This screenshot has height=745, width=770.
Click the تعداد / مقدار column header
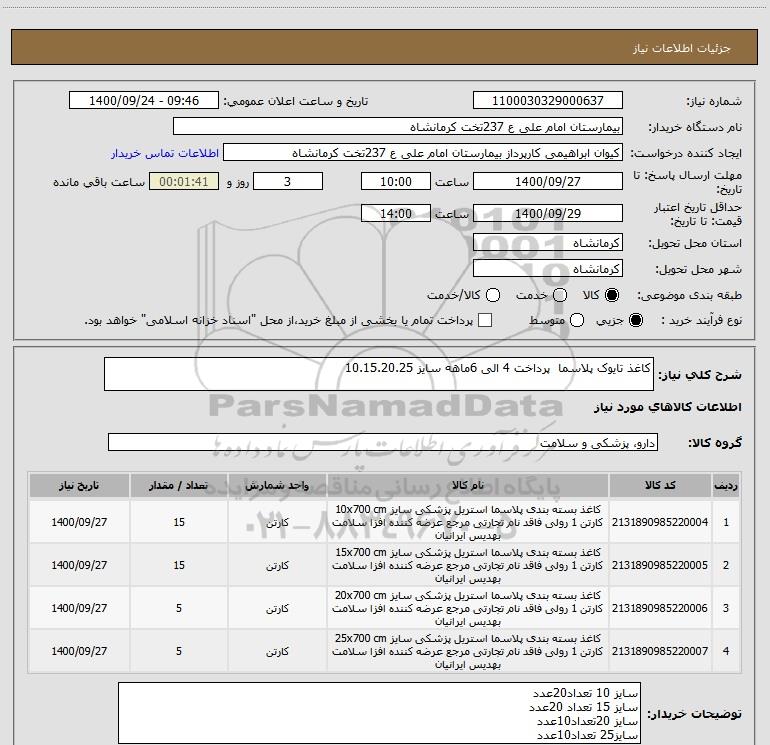pos(179,486)
